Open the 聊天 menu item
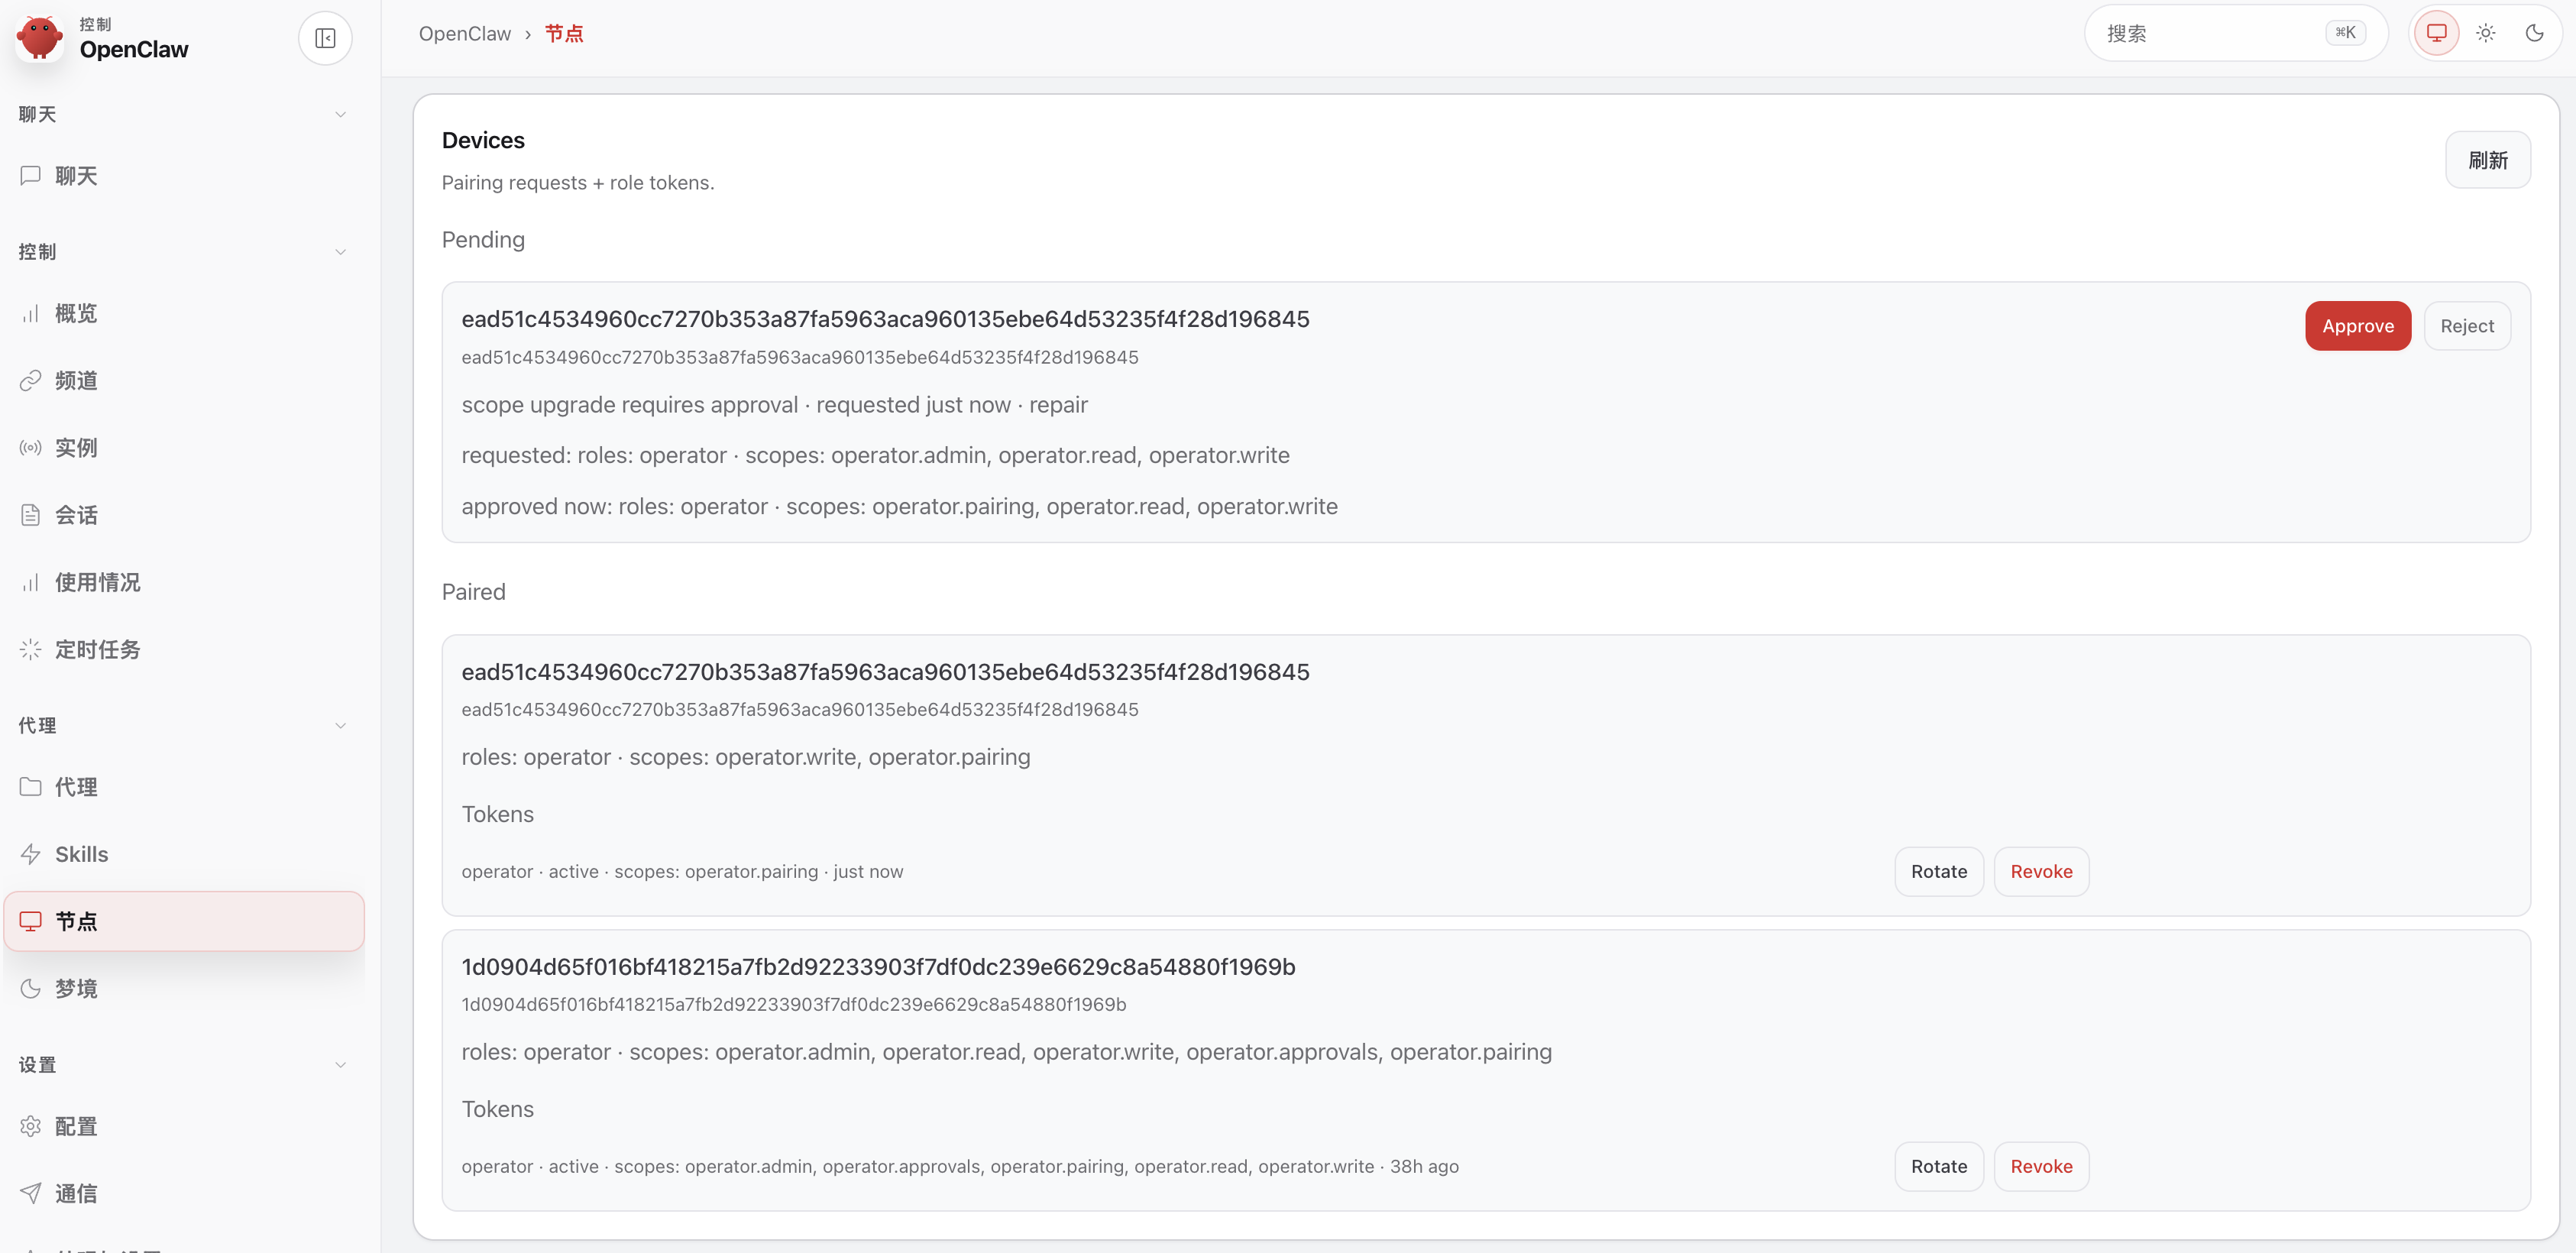 point(184,176)
